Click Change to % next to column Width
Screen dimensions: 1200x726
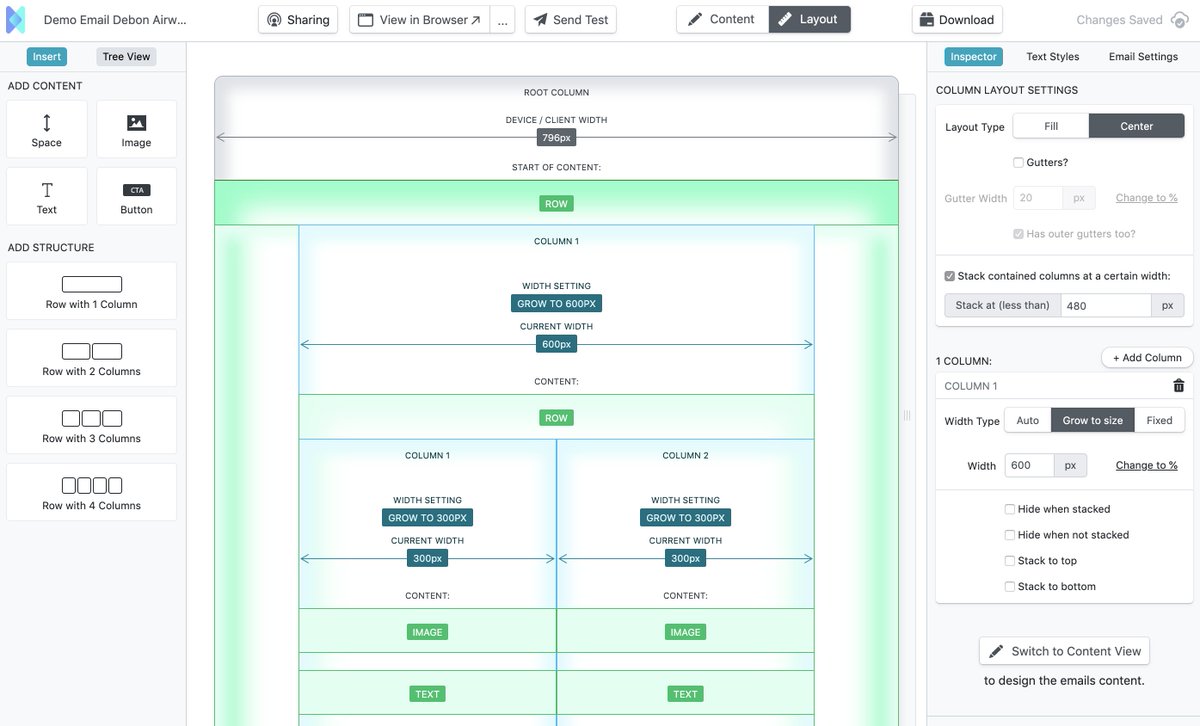click(1146, 465)
